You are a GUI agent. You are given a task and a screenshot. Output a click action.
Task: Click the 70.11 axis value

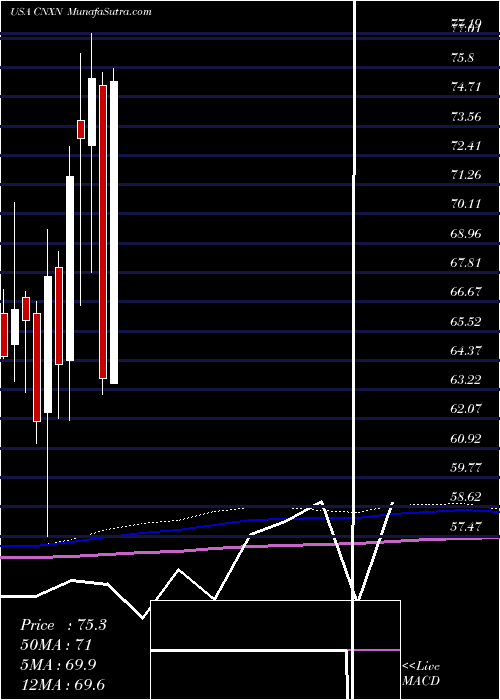(x=466, y=204)
